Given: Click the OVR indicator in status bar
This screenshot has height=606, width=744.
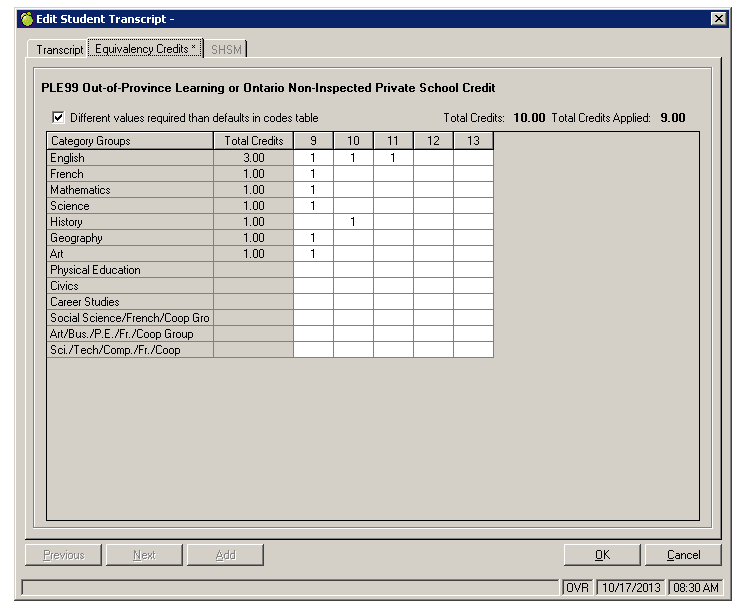Looking at the screenshot, I should point(576,587).
